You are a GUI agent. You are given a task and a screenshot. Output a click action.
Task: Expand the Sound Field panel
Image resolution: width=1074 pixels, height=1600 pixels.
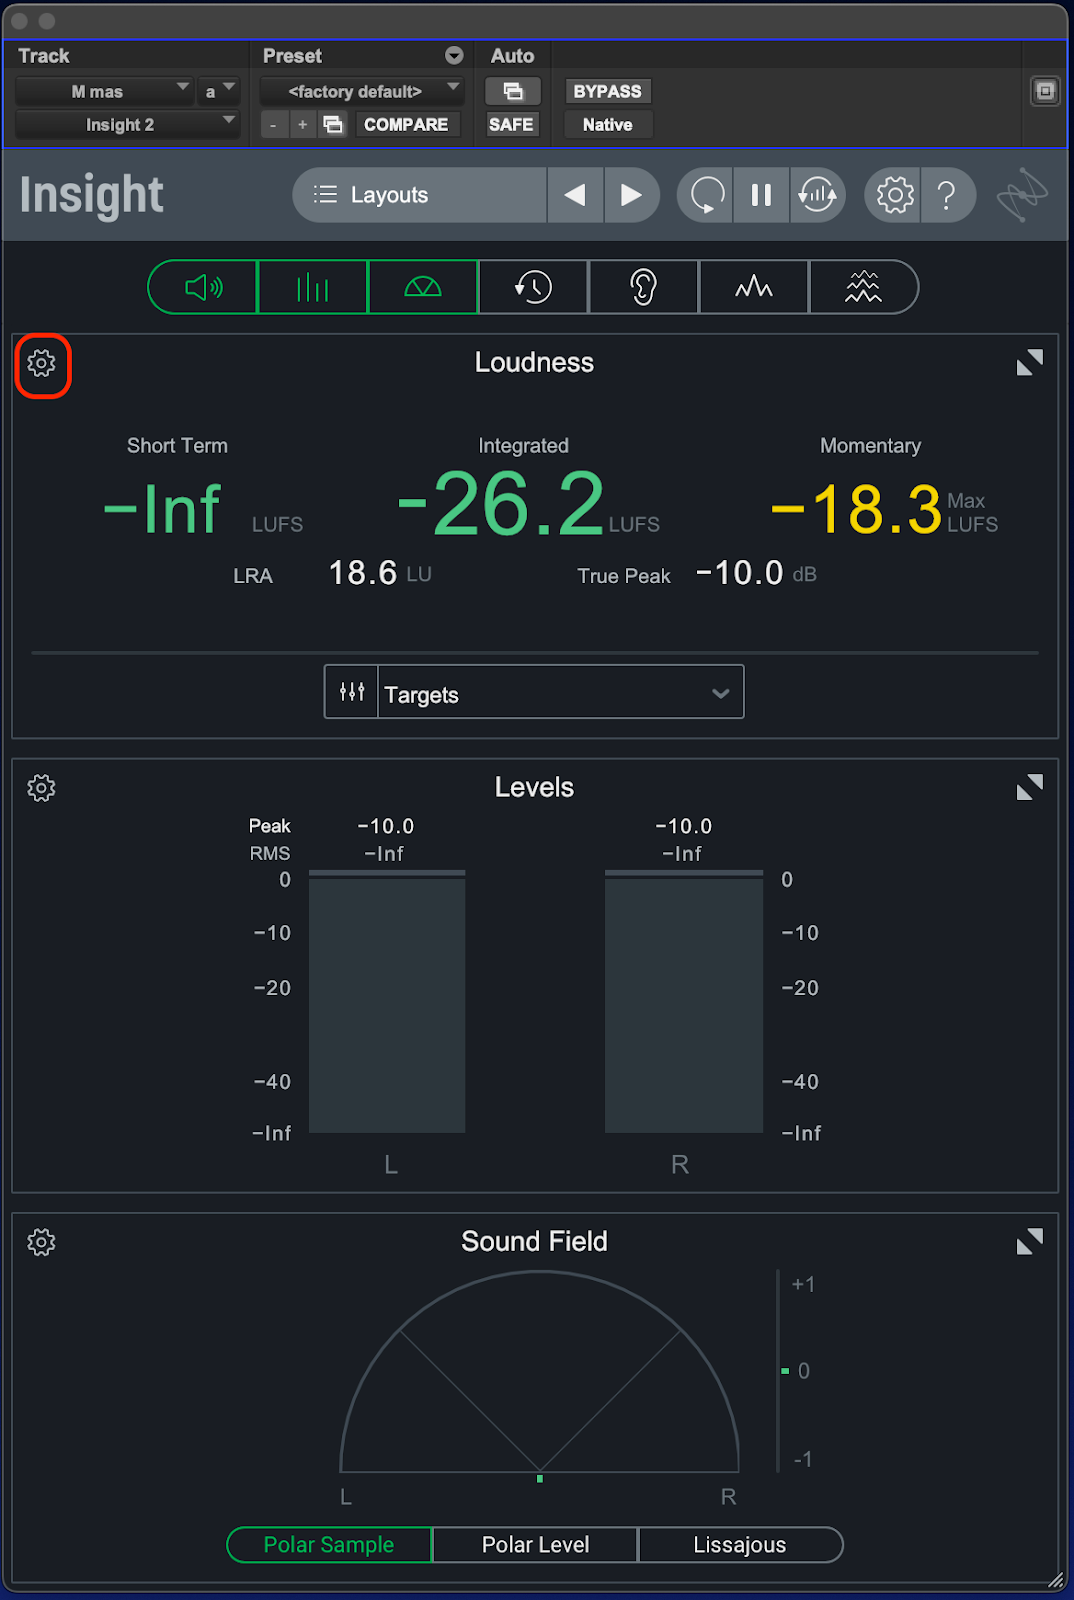click(x=1029, y=1241)
